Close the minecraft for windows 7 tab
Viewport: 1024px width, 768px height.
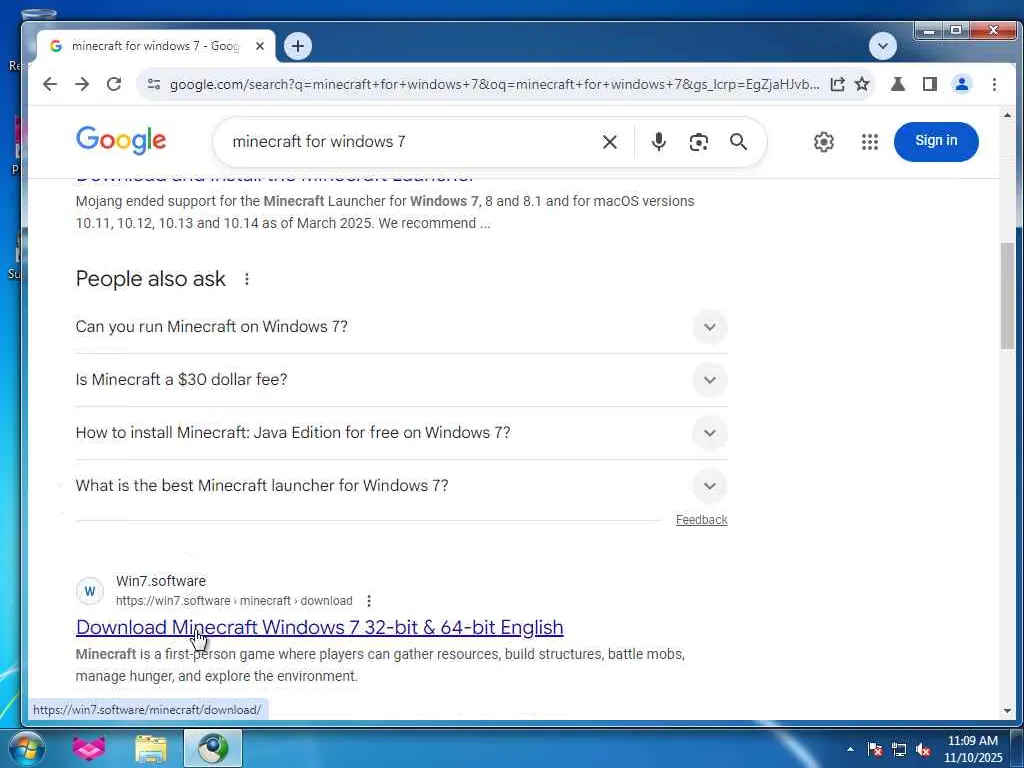tap(260, 46)
